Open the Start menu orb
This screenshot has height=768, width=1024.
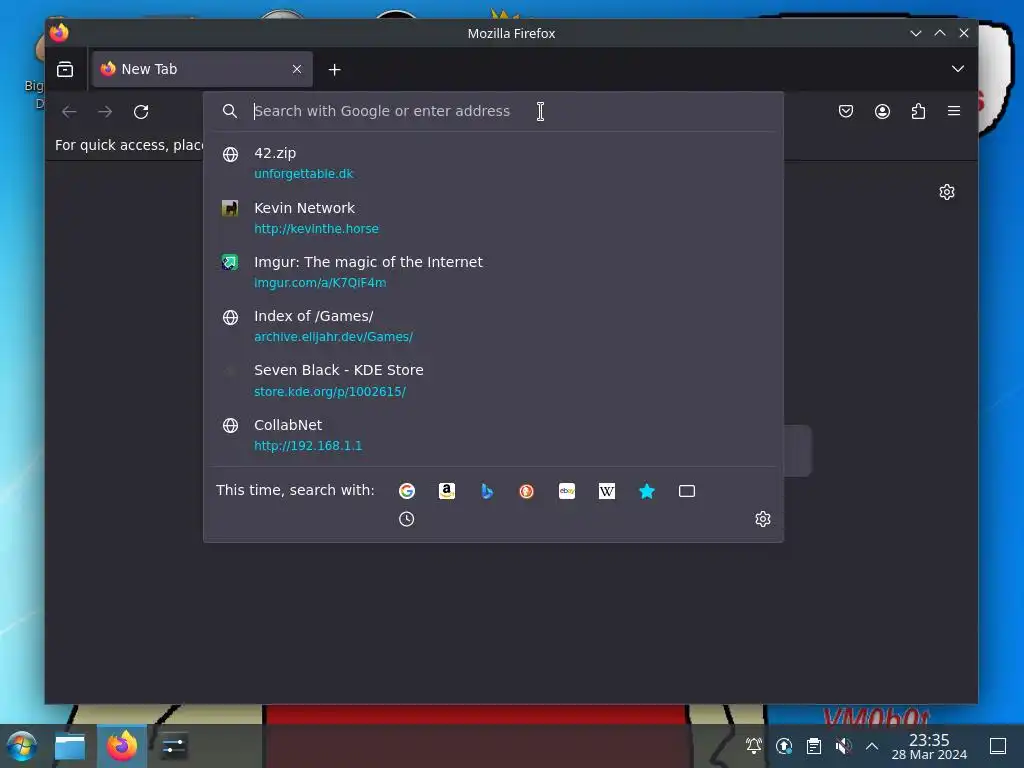pyautogui.click(x=21, y=746)
